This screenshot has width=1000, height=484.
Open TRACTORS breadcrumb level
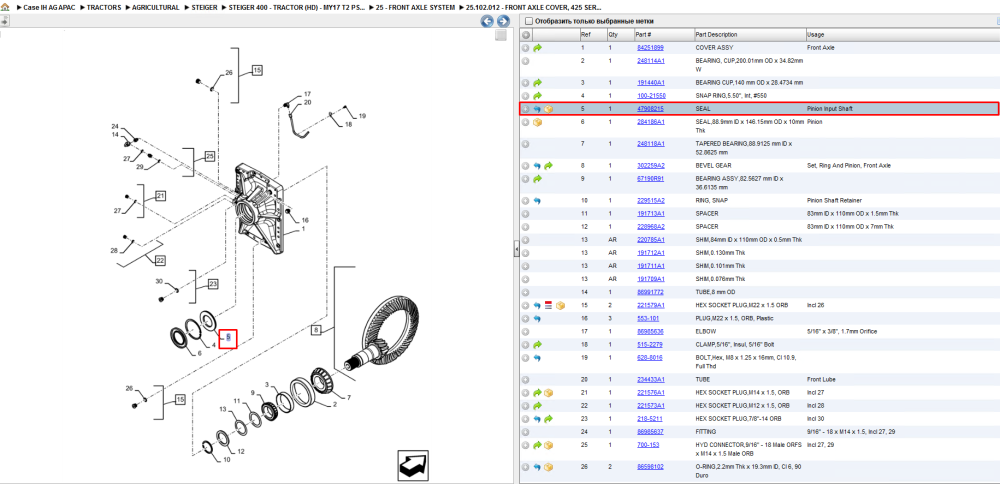104,7
